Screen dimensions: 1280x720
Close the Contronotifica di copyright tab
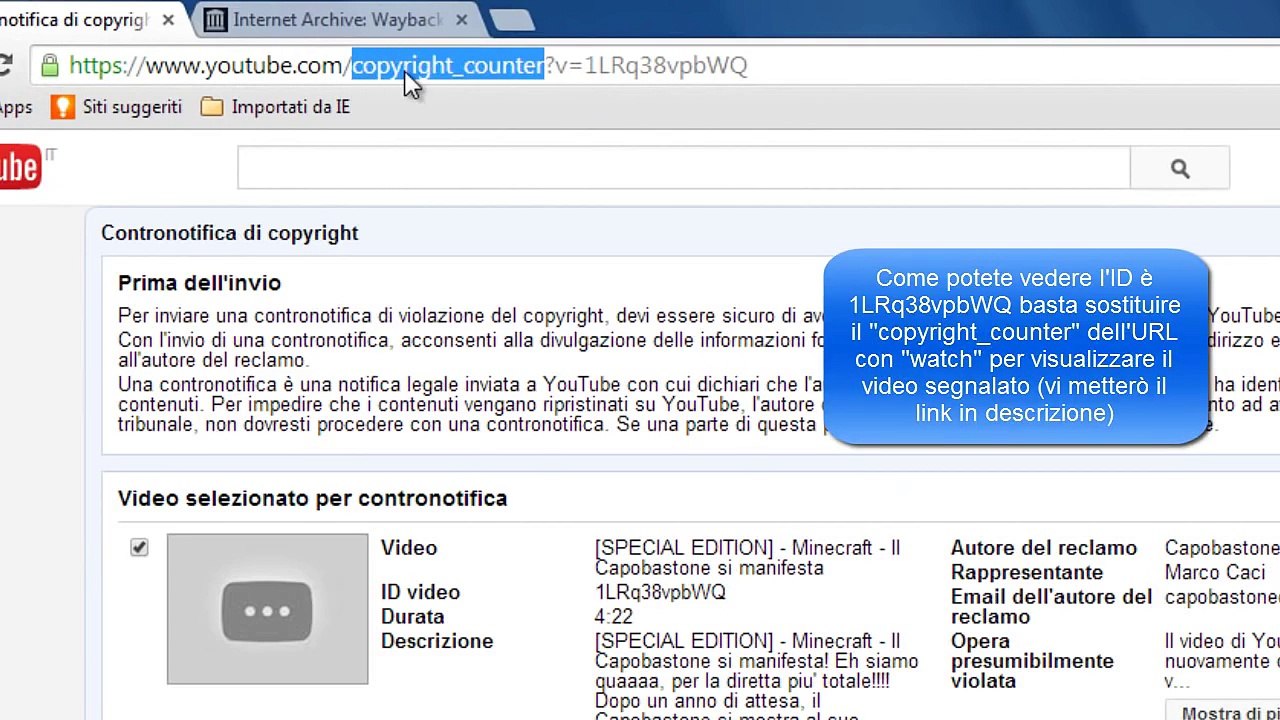tap(168, 20)
